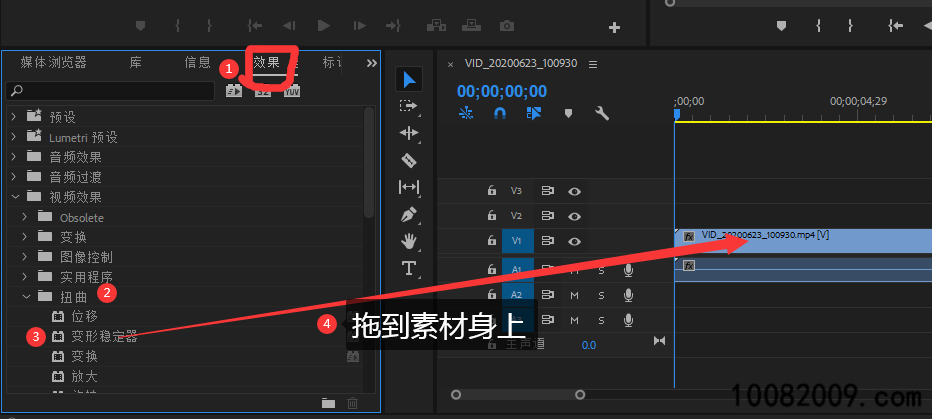This screenshot has height=419, width=932.
Task: Switch to the 信息 tab
Action: [x=198, y=62]
